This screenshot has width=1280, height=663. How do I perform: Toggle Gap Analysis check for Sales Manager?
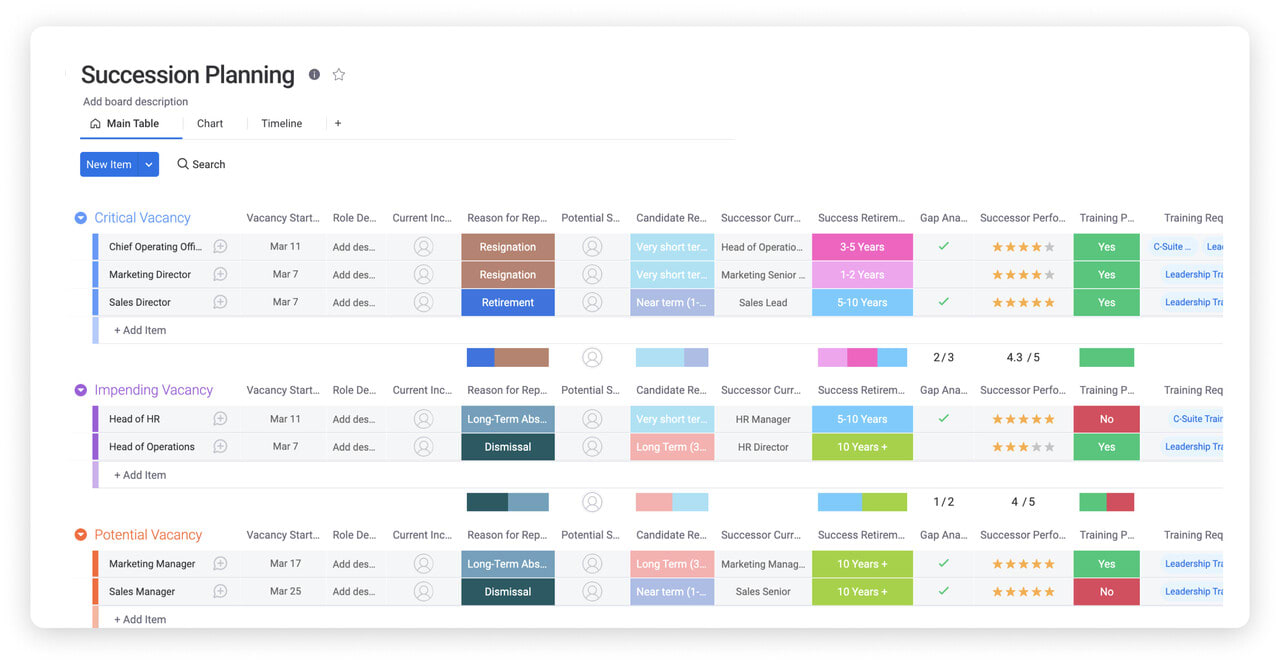pos(943,591)
